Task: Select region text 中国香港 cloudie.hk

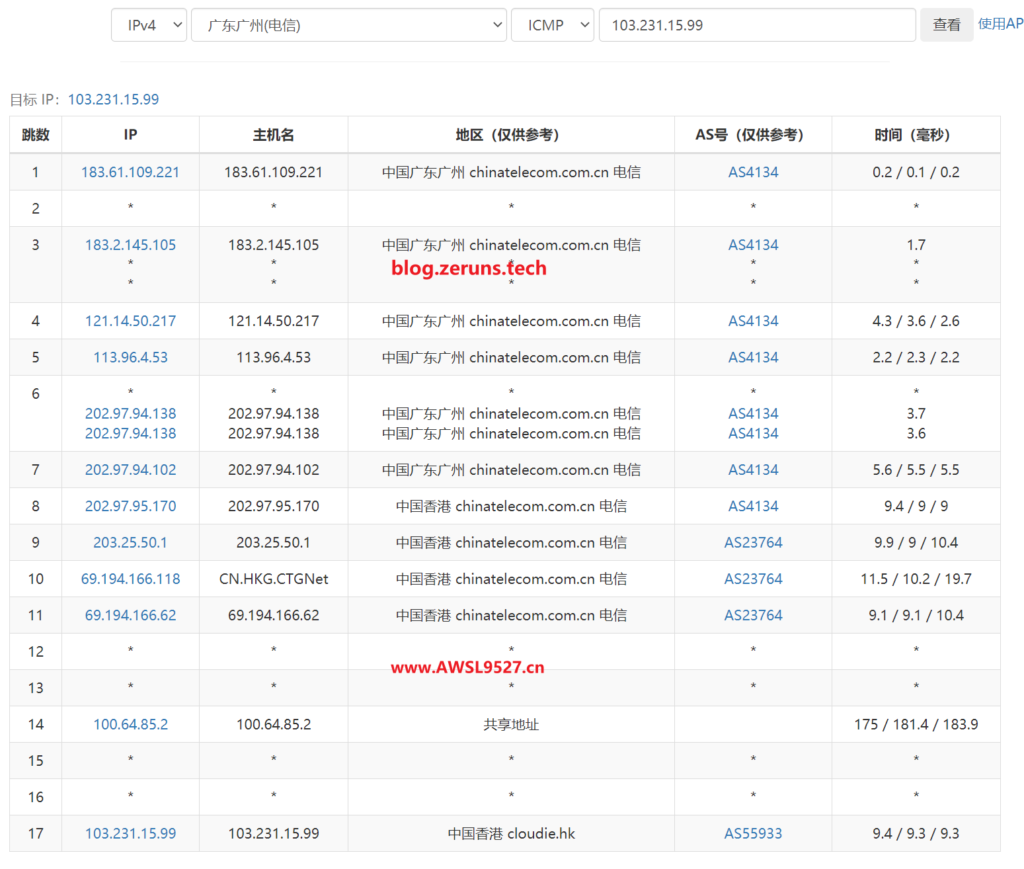Action: pos(511,834)
